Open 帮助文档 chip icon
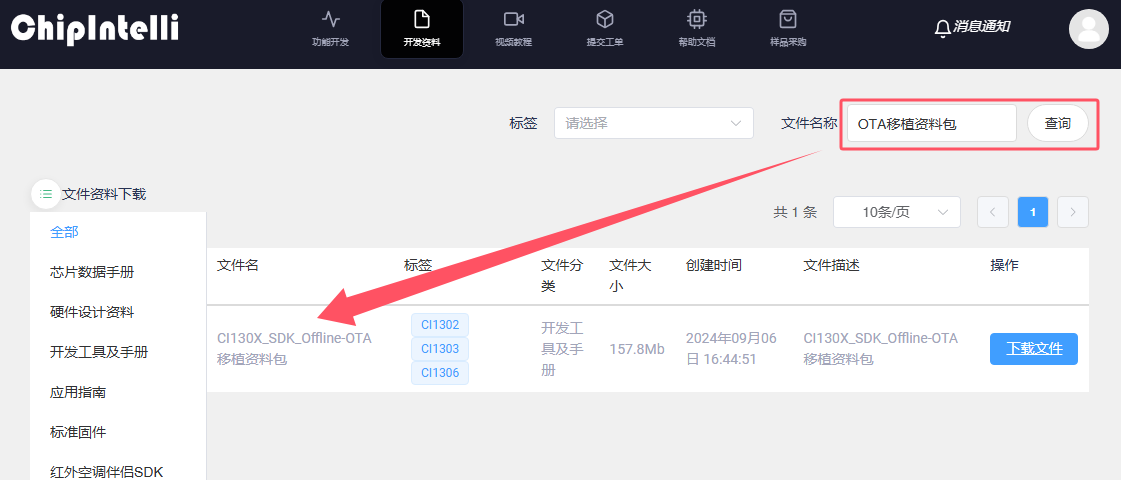Viewport: 1121px width, 480px height. click(696, 20)
